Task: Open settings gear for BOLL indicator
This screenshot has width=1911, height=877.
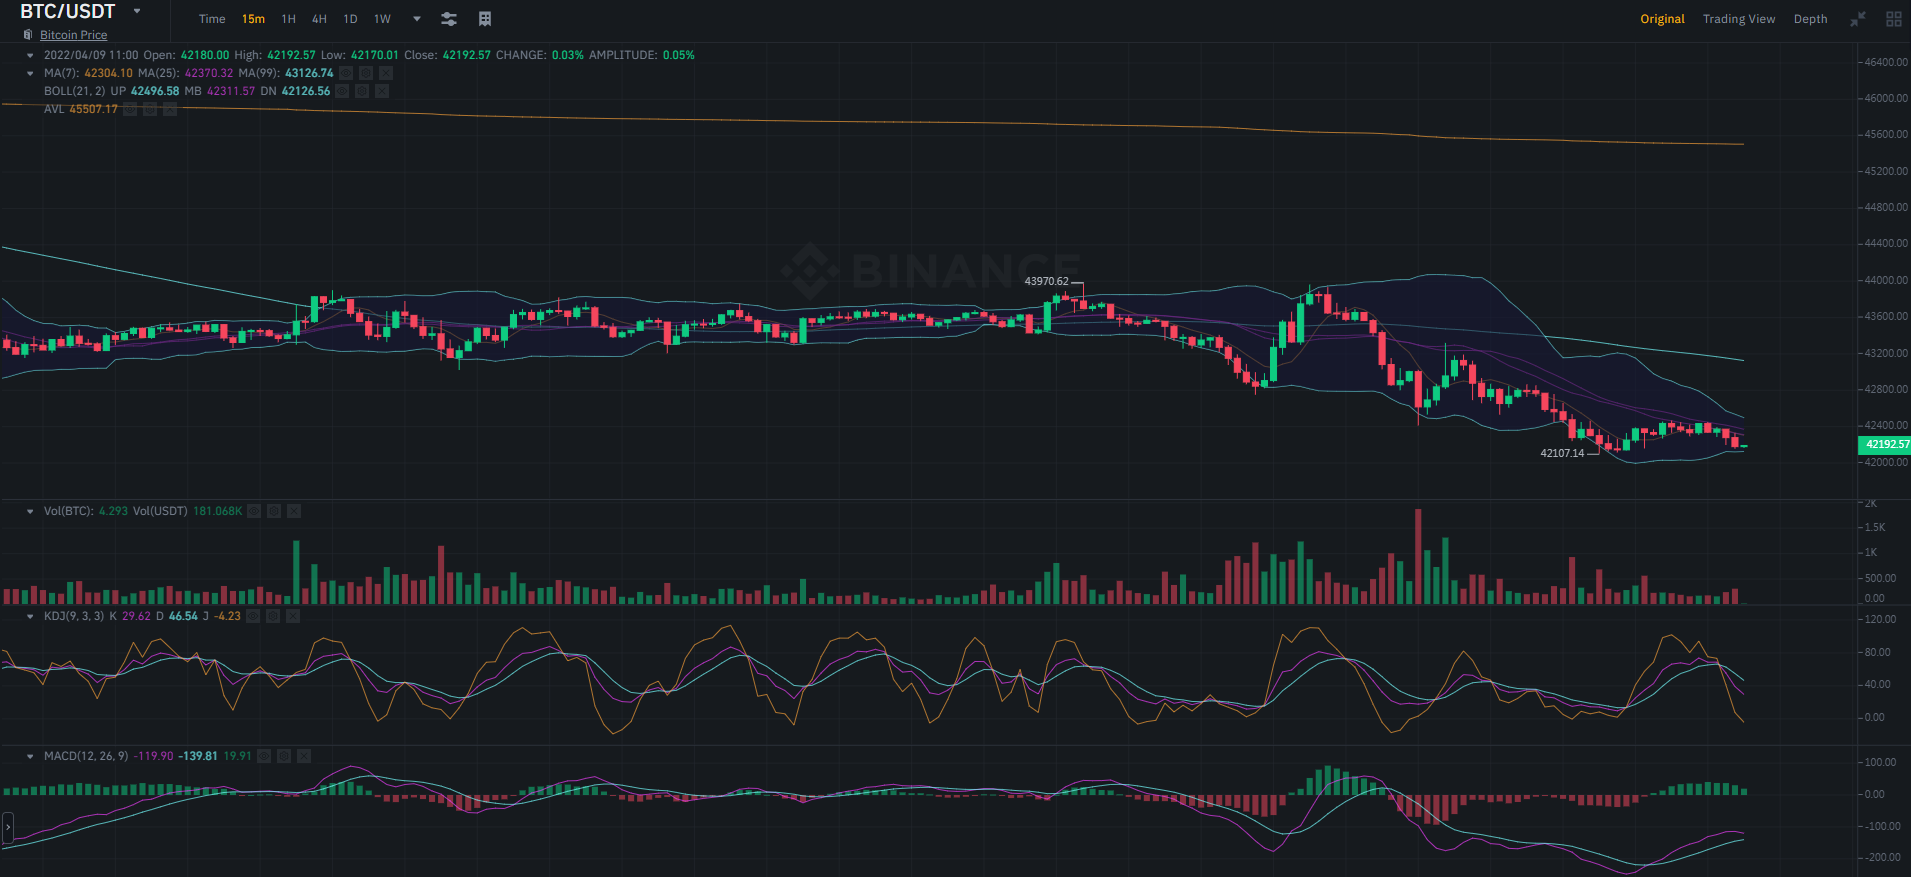Action: [x=362, y=91]
